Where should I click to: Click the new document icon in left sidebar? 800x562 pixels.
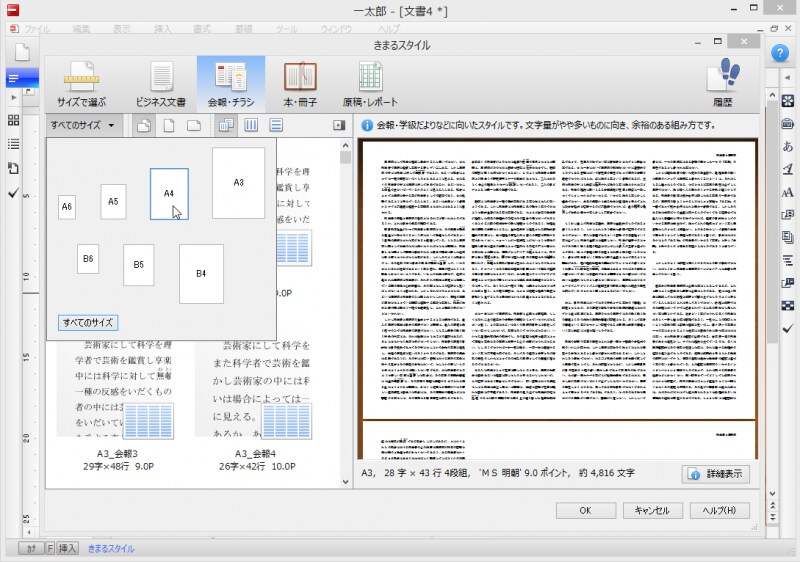tap(22, 52)
